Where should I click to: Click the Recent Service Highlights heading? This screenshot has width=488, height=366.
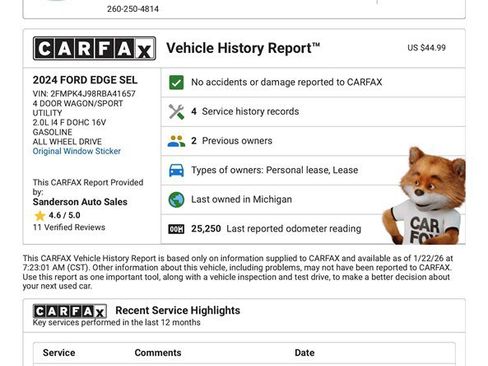click(178, 310)
